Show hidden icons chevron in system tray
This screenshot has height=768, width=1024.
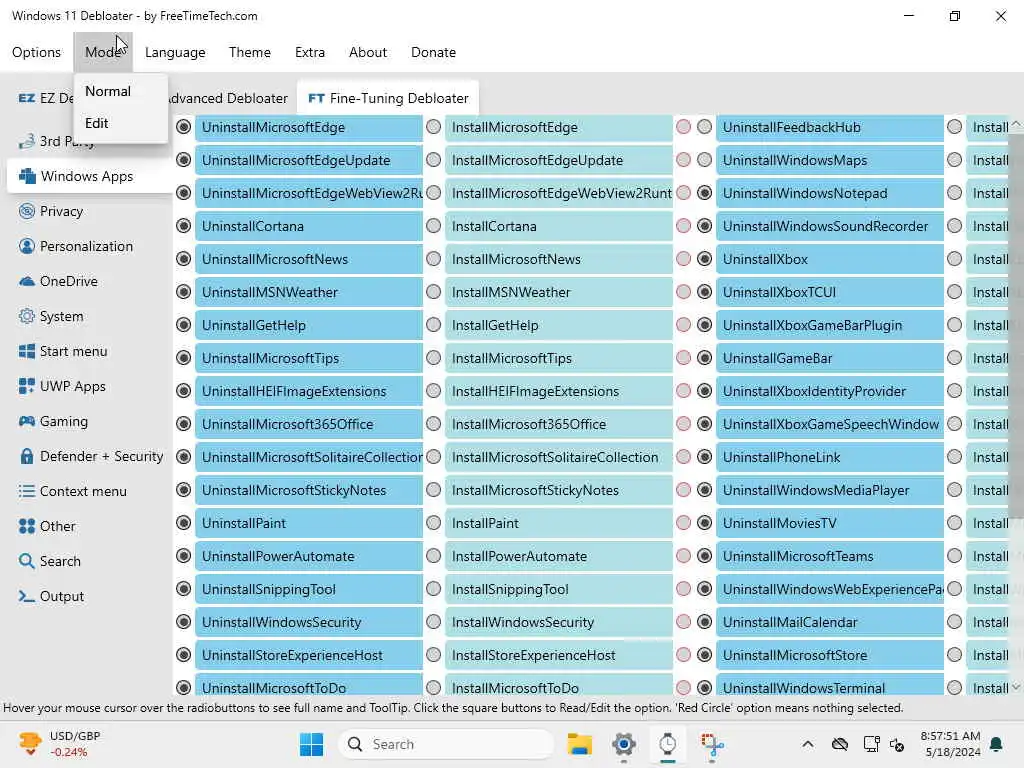[808, 744]
